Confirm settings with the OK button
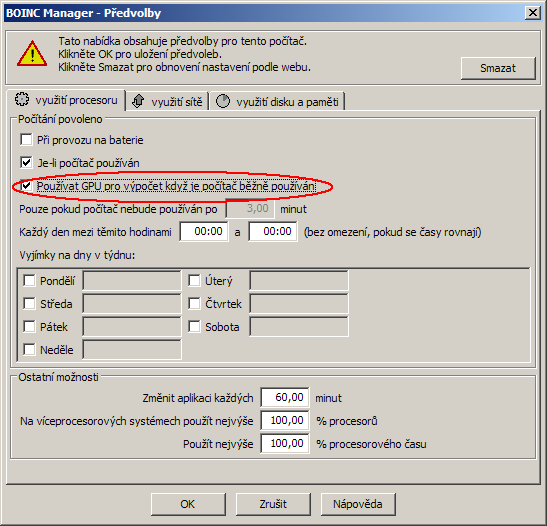547x526 pixels. coord(188,504)
